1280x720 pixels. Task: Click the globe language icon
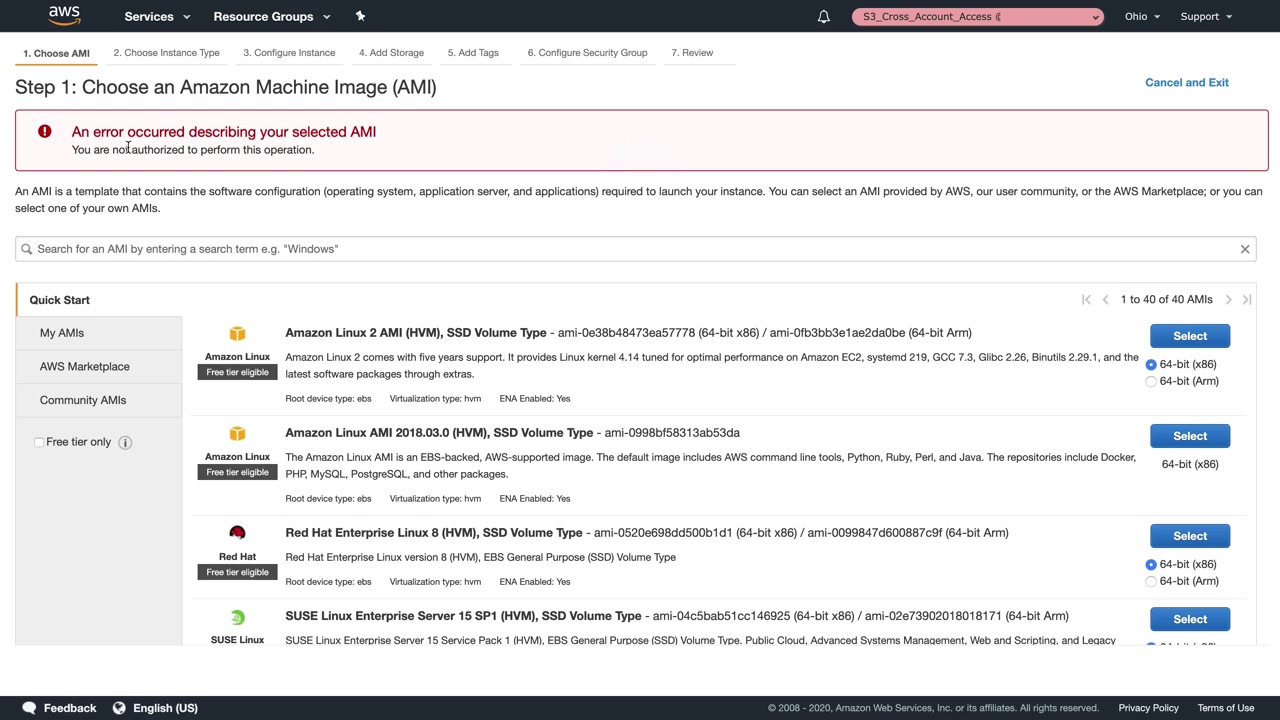pos(119,708)
